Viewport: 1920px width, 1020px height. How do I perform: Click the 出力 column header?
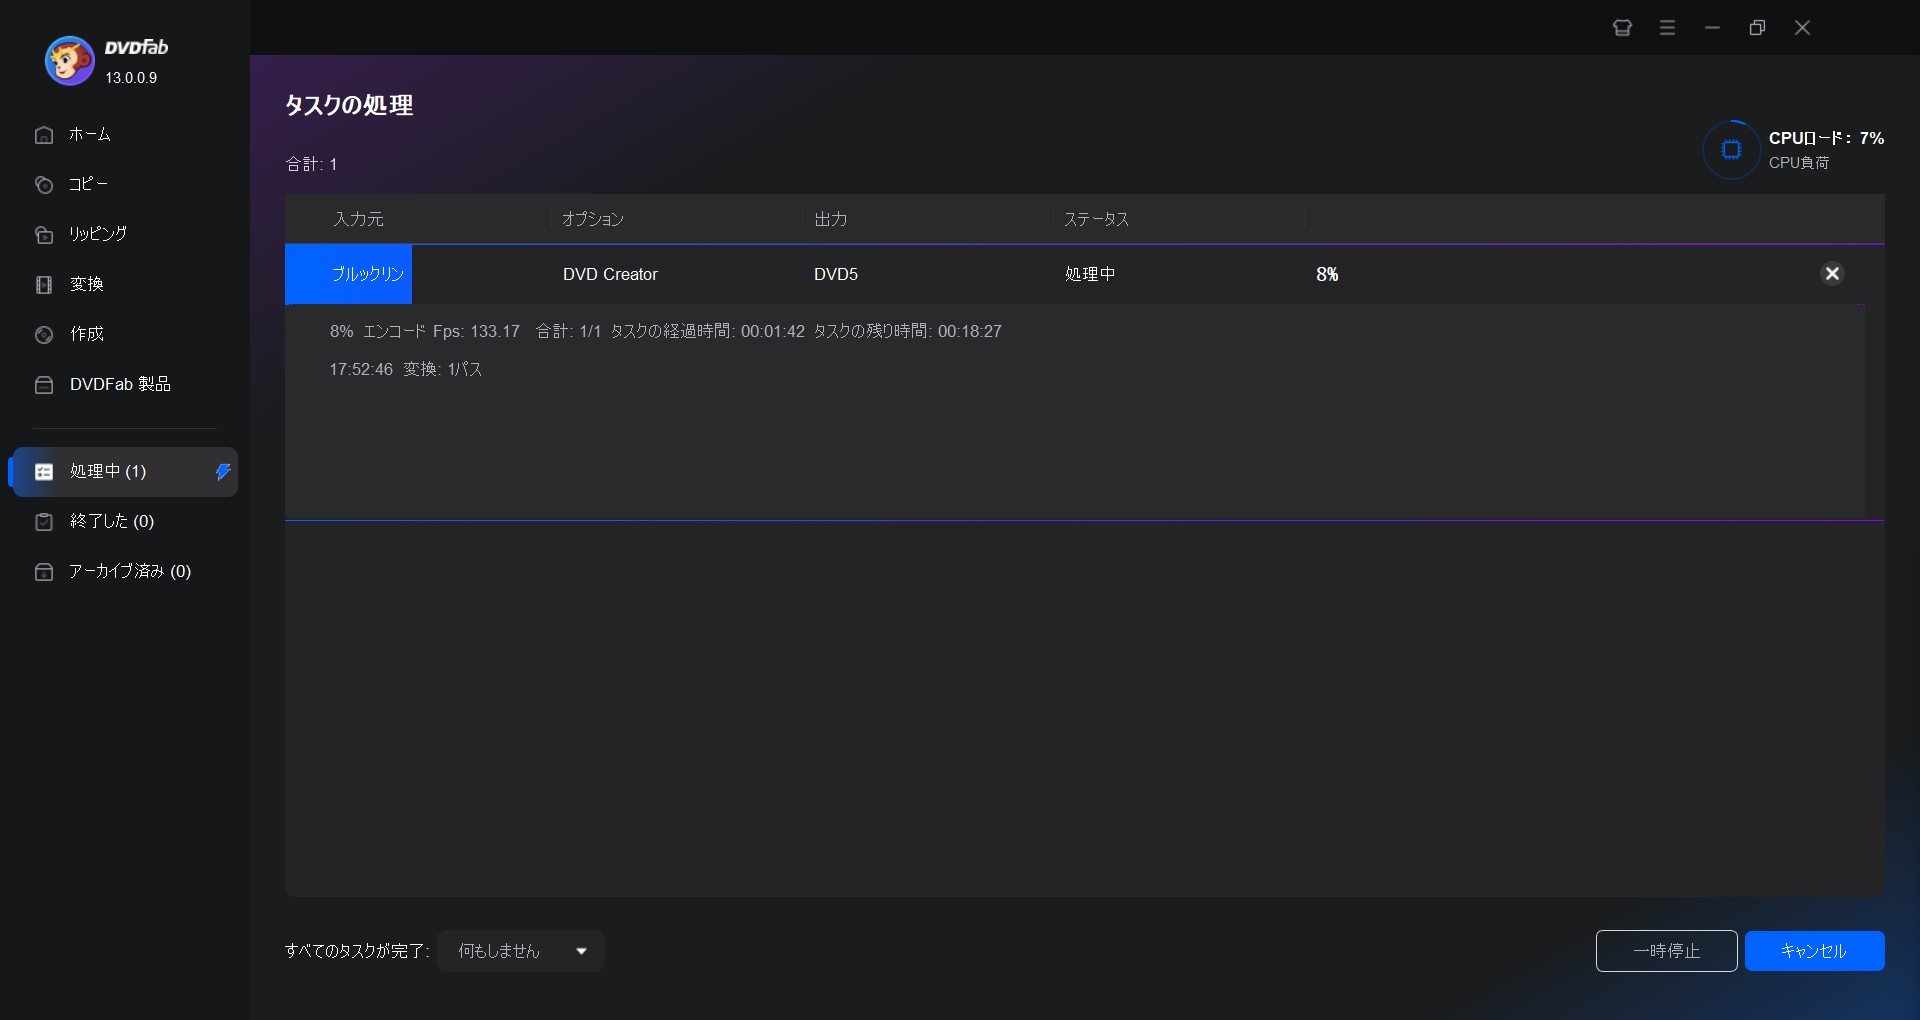[831, 219]
